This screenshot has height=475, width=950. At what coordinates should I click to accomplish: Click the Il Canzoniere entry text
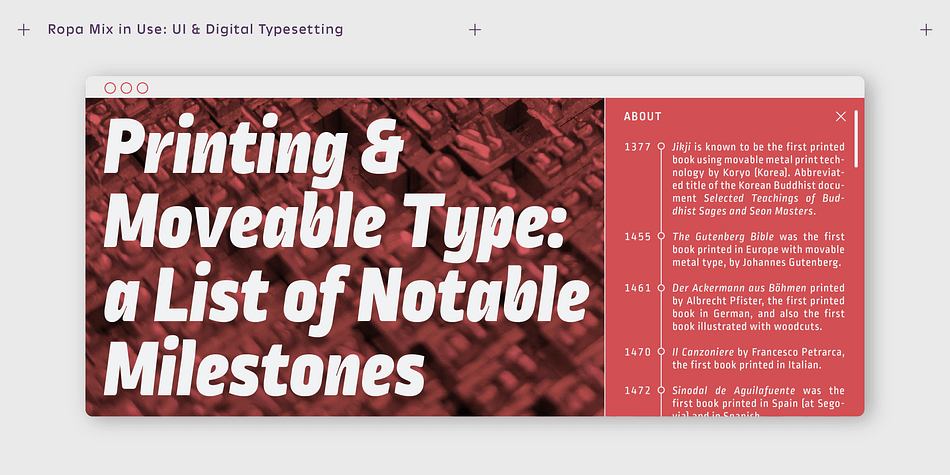pyautogui.click(x=758, y=358)
